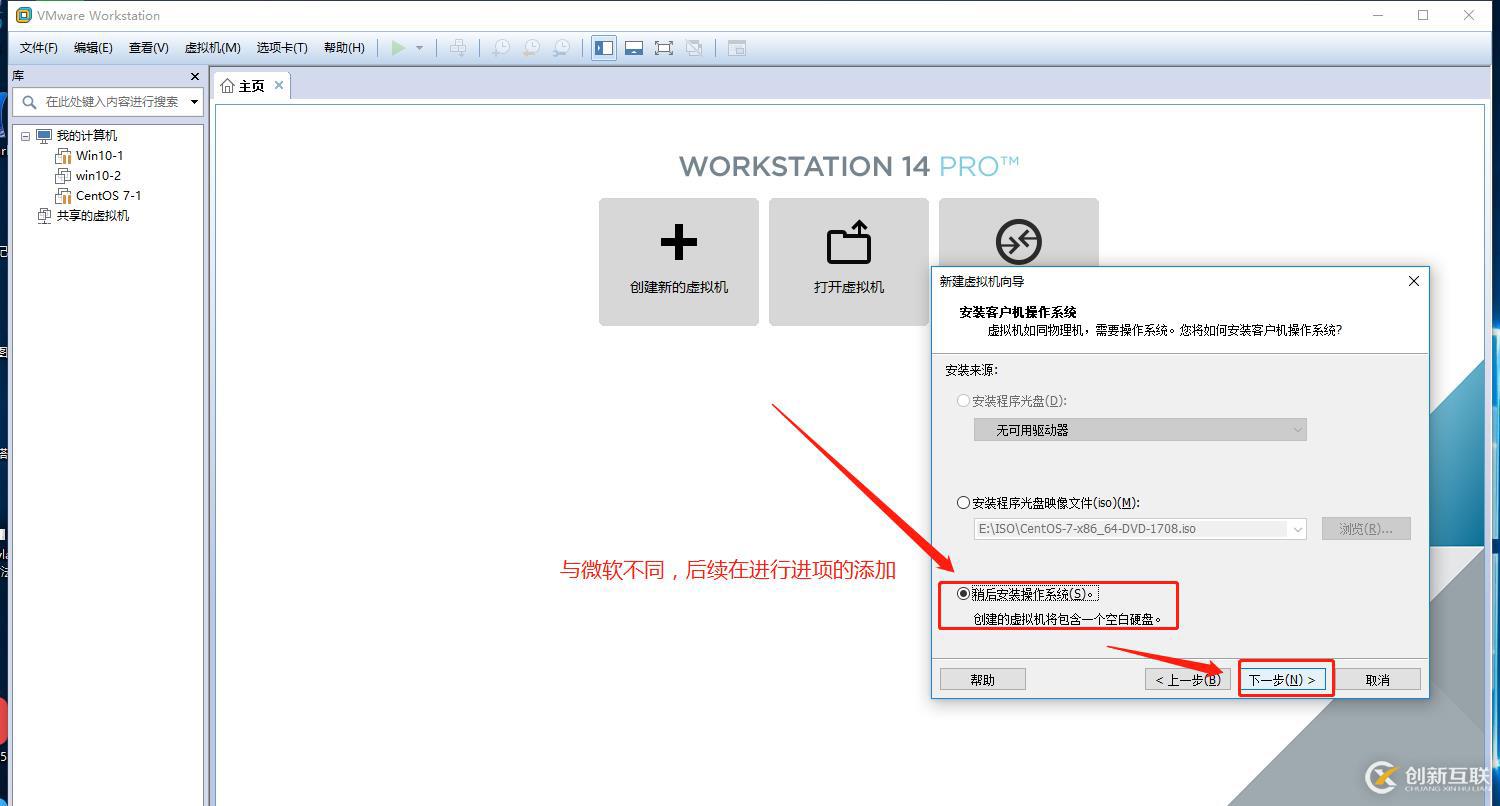Image resolution: width=1500 pixels, height=806 pixels.
Task: Maximize the VMware Workstation window
Action: tap(1423, 15)
